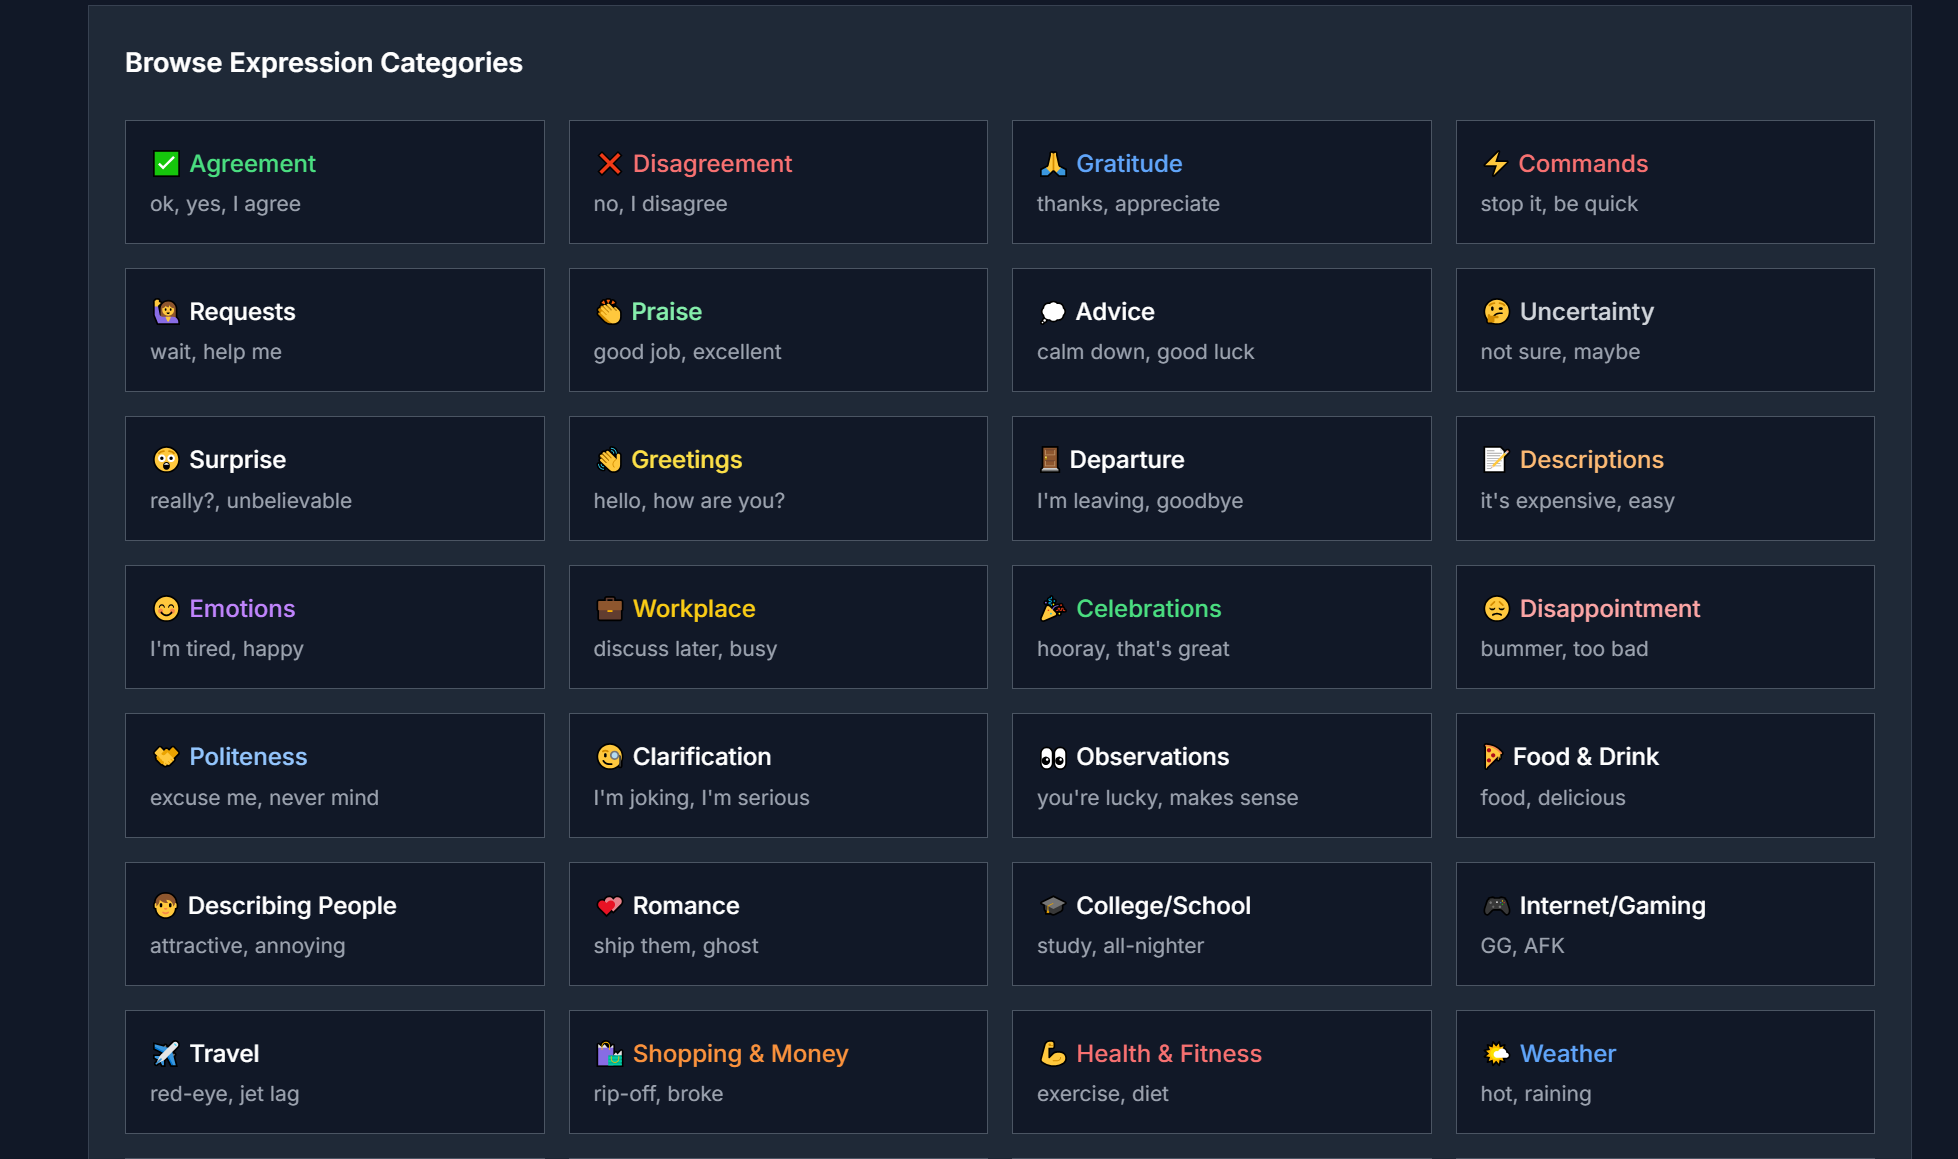Click the airplane Travel icon
1958x1159 pixels.
pos(166,1053)
